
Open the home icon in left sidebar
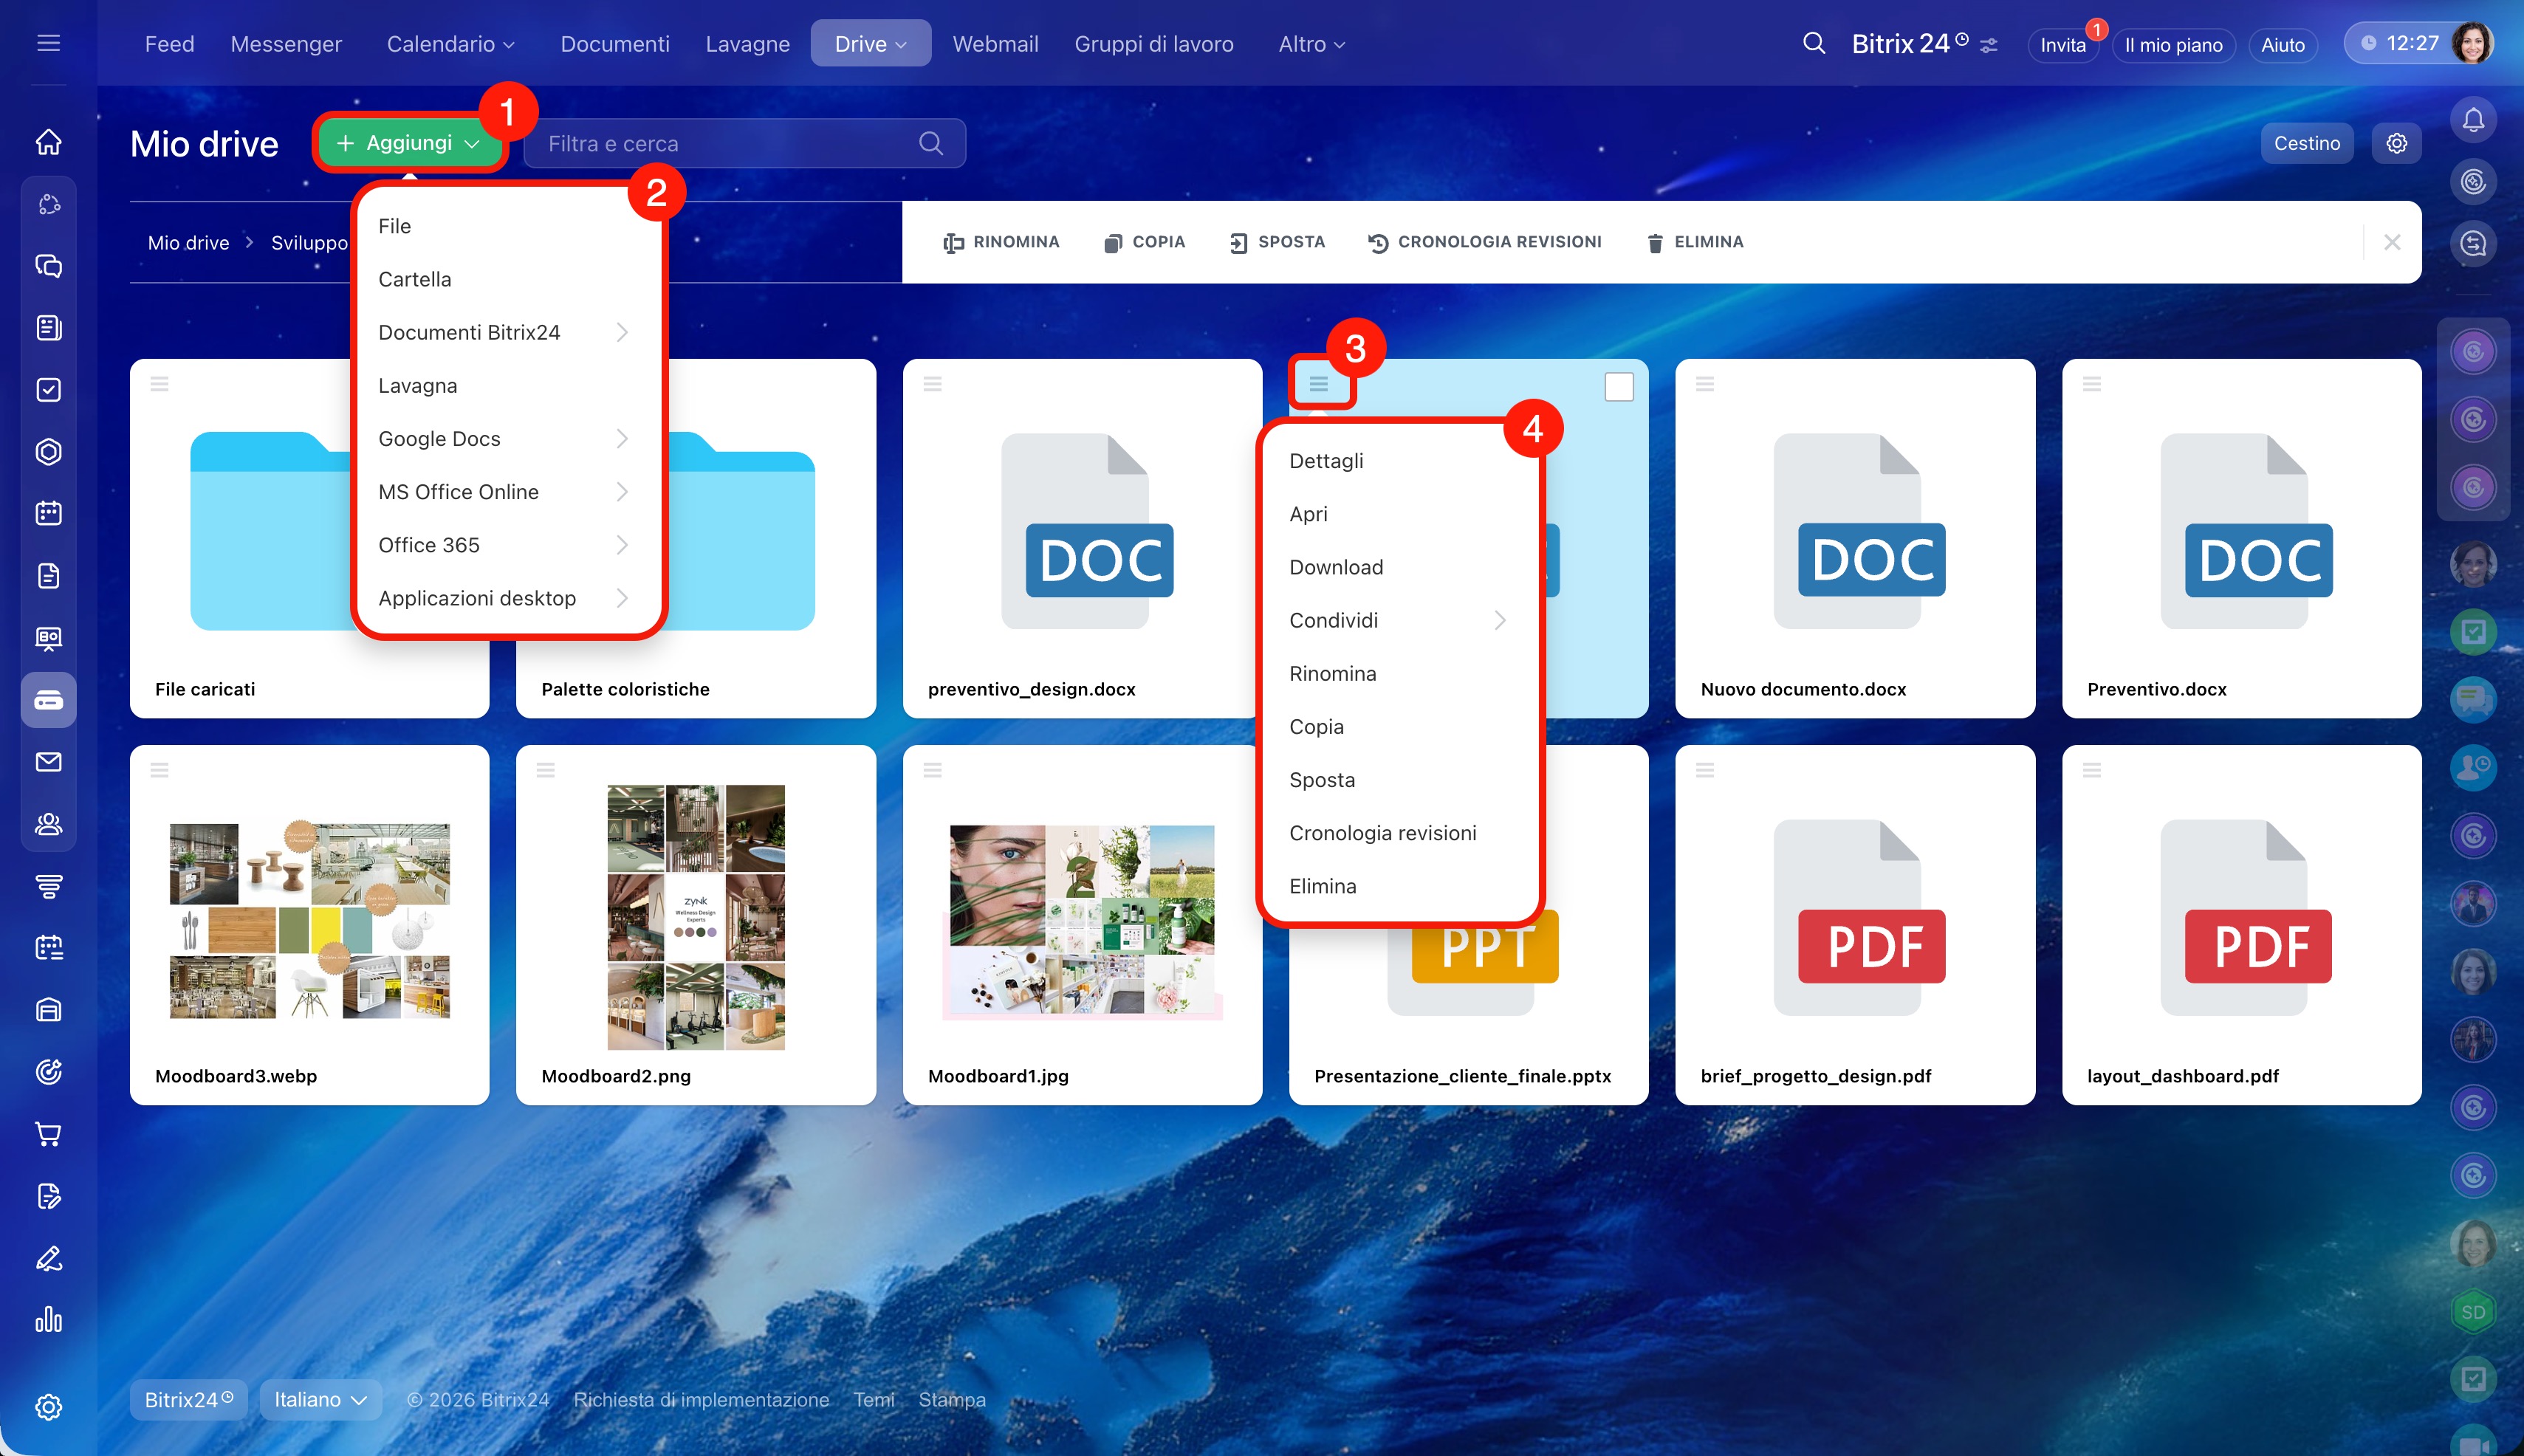(48, 142)
